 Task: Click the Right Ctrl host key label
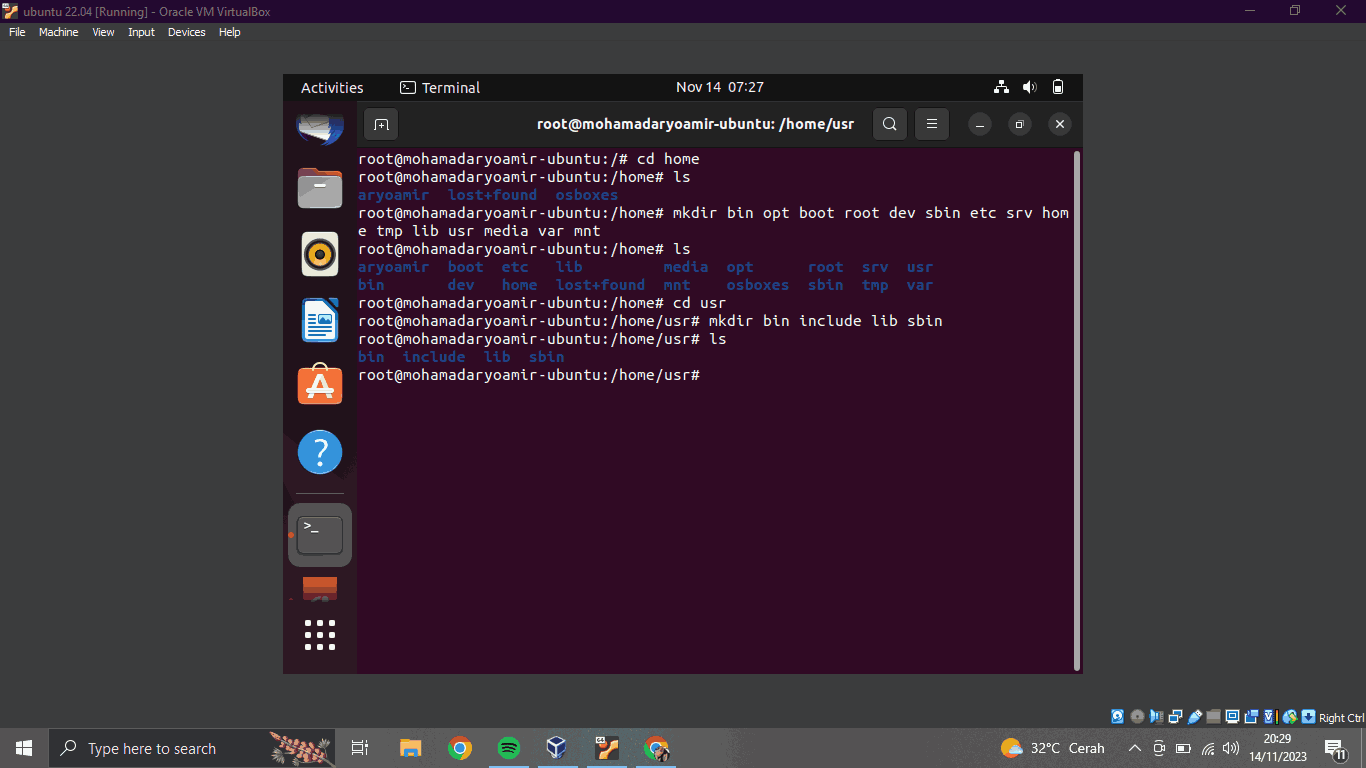(x=1342, y=718)
